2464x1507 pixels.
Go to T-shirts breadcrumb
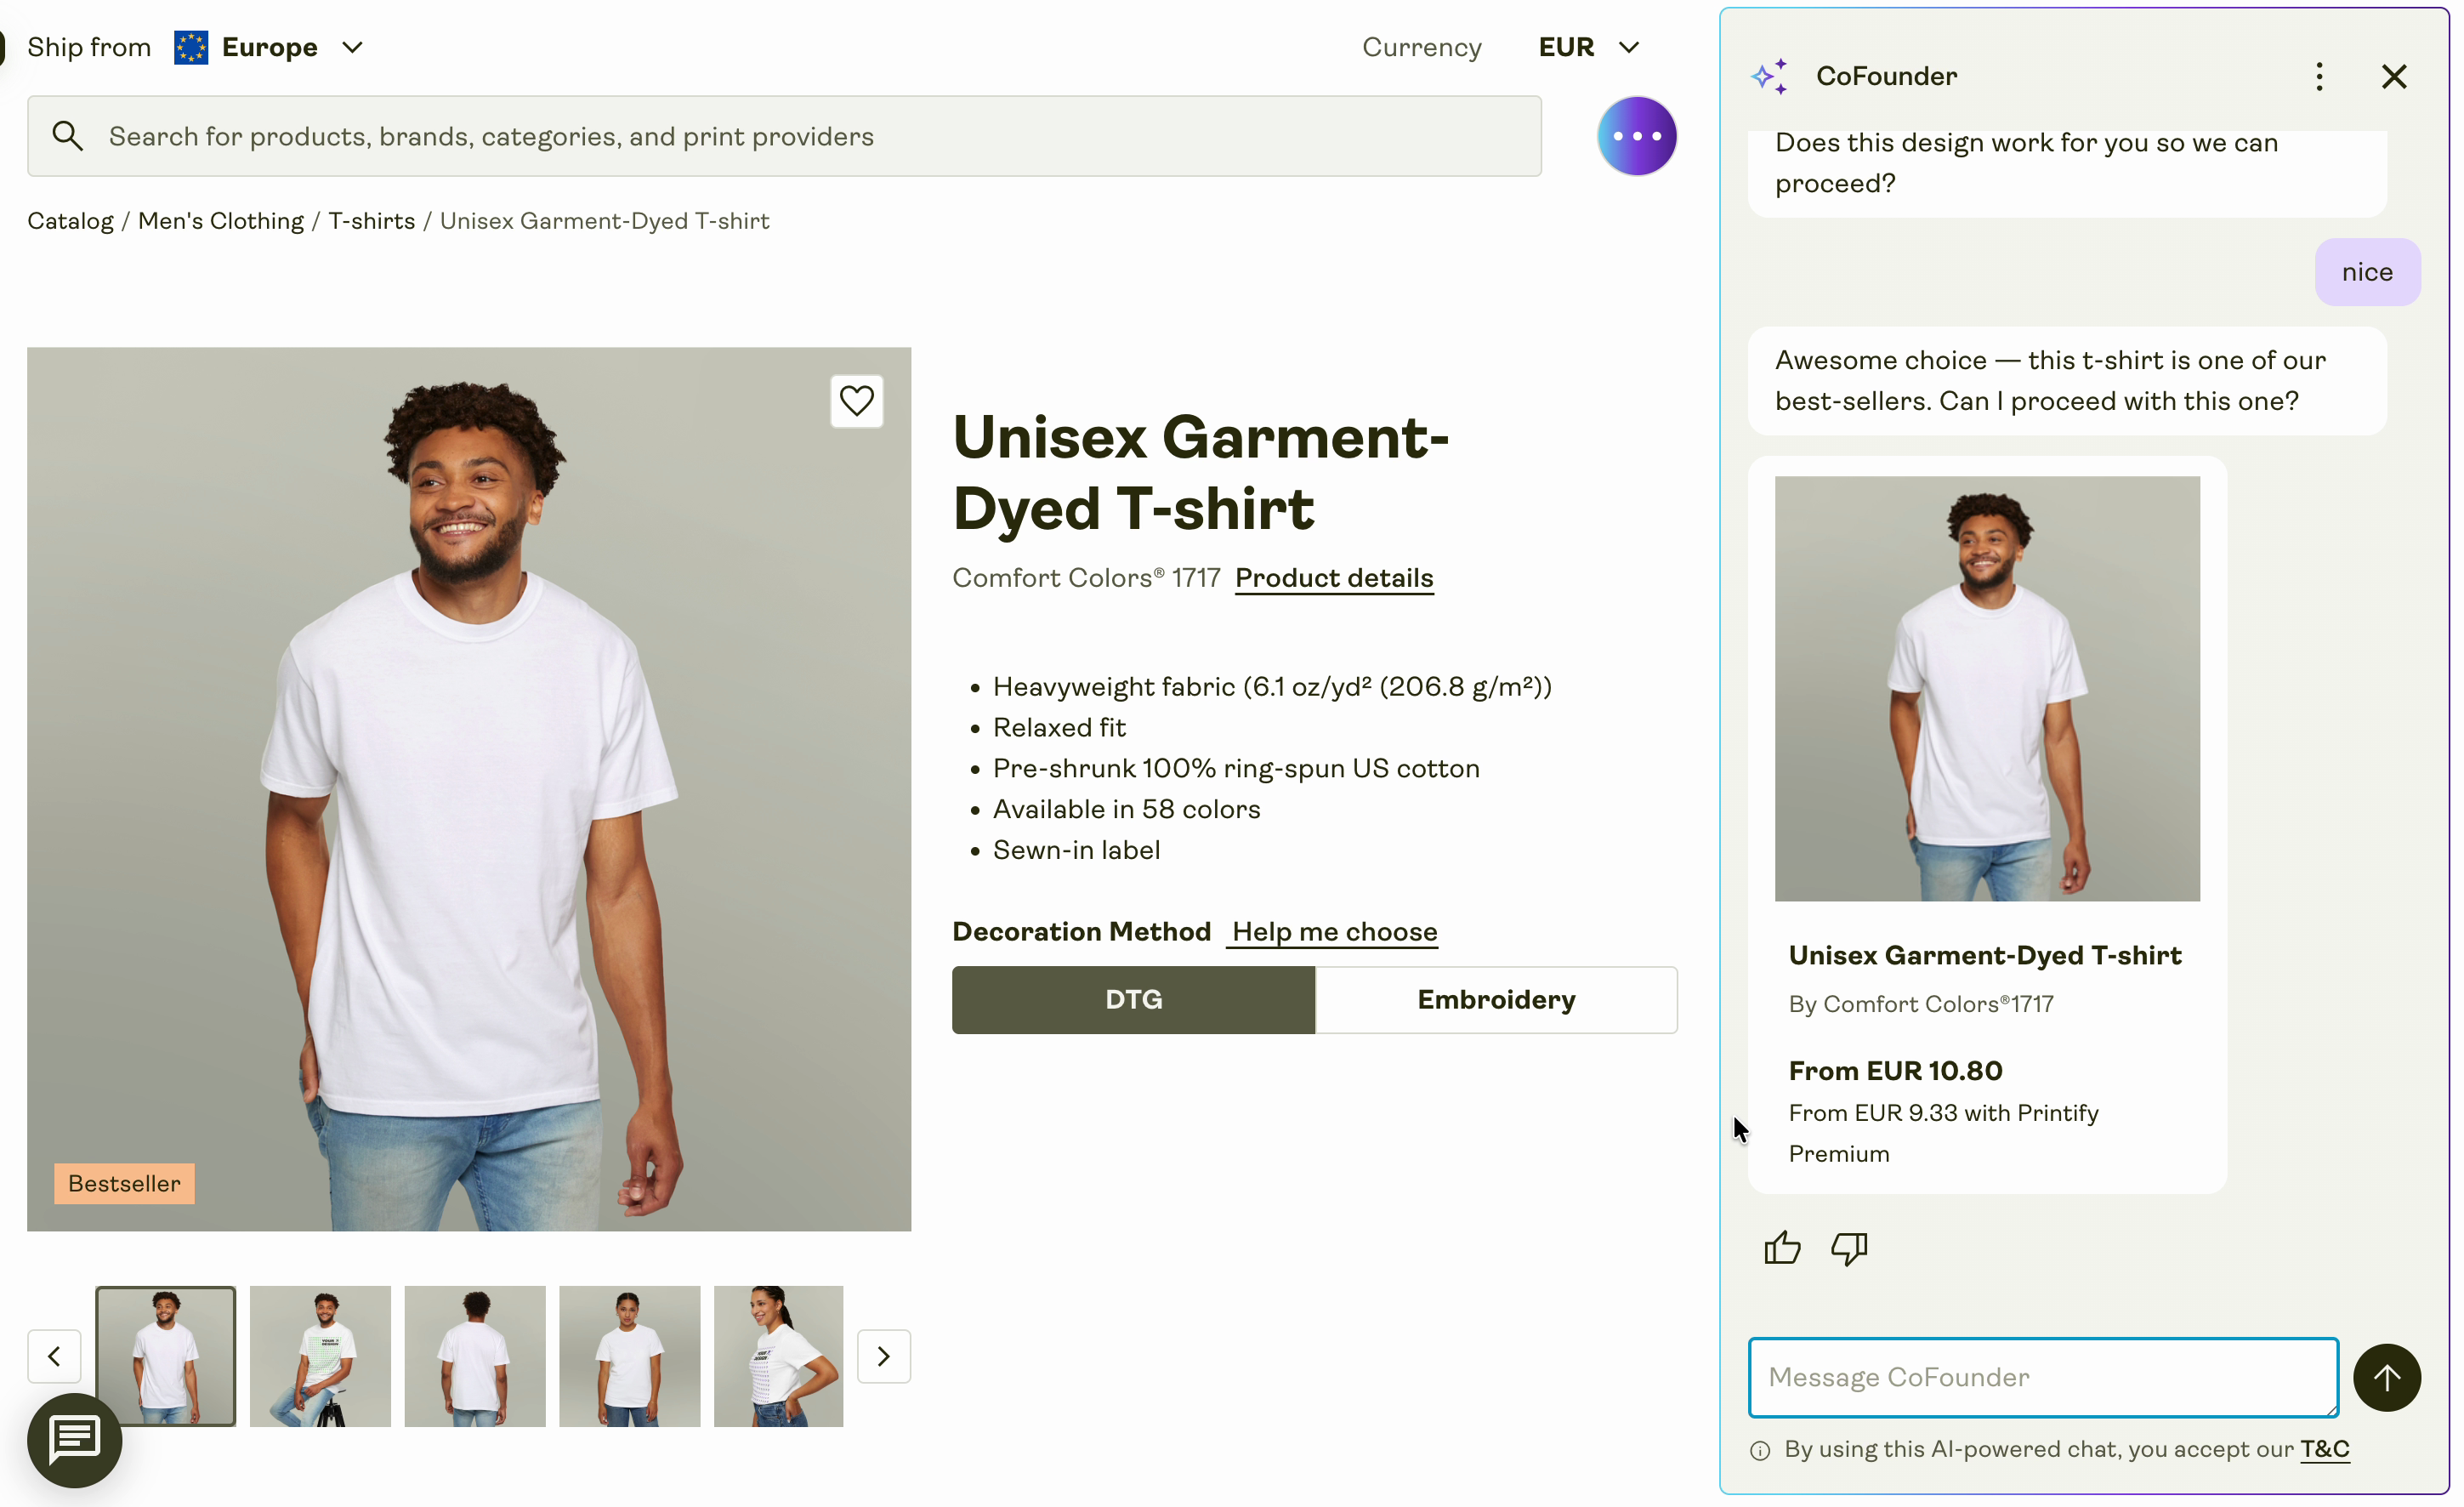(371, 221)
